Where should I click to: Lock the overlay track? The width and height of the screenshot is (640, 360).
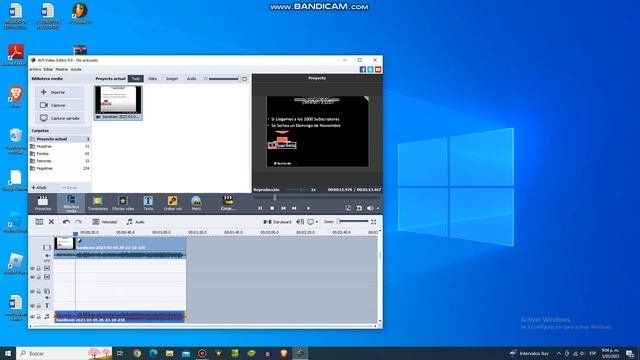(39, 291)
